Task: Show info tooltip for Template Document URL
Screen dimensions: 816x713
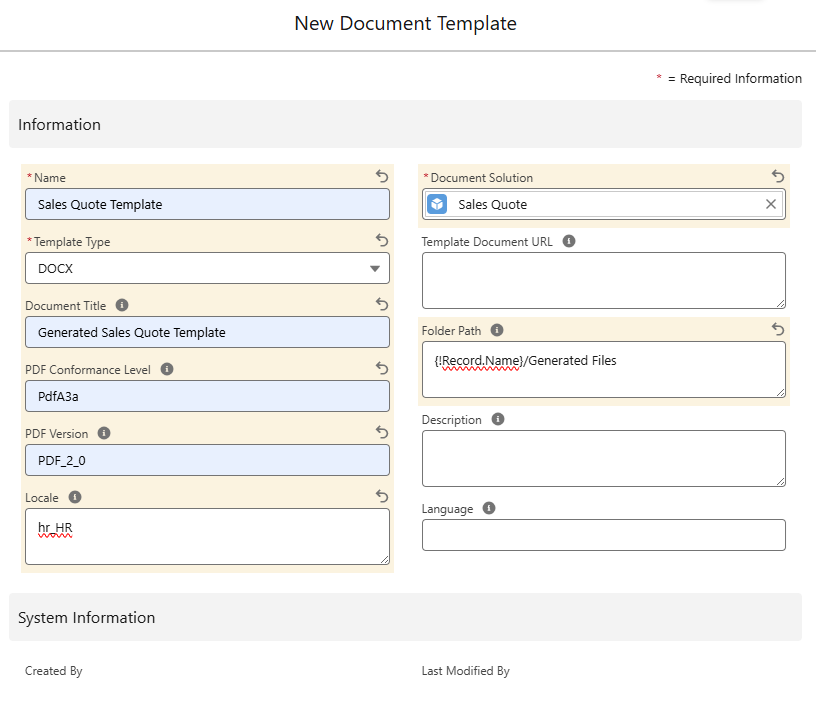Action: (569, 241)
